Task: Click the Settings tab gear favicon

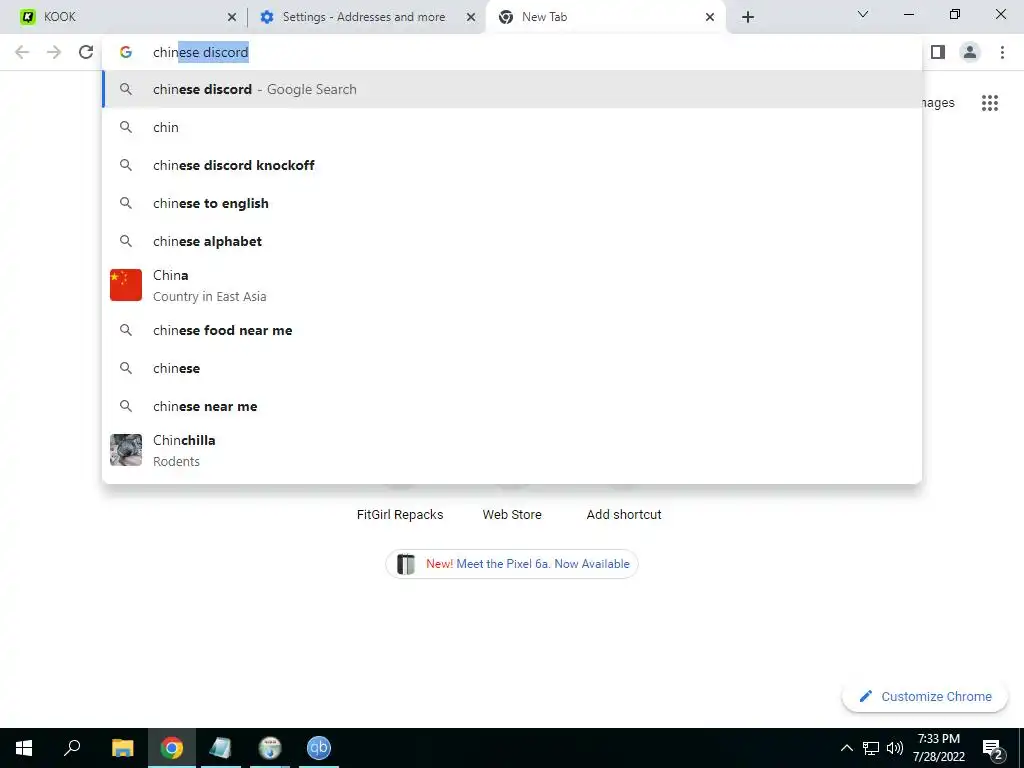Action: (x=266, y=17)
